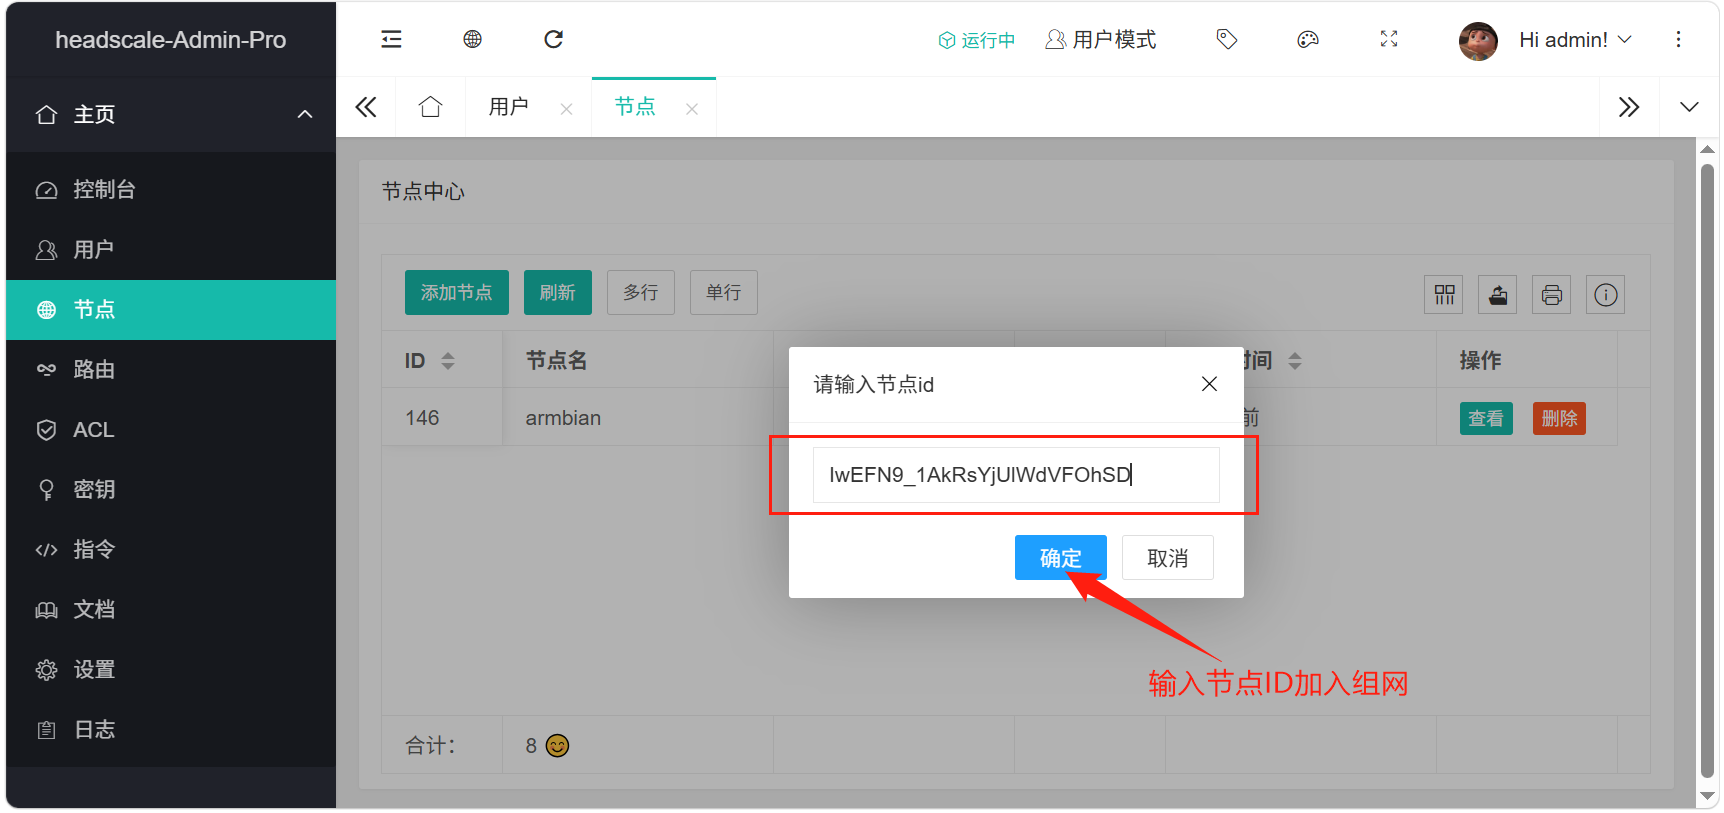The image size is (1724, 813).
Task: Switch 用户模式 mode
Action: point(1100,40)
